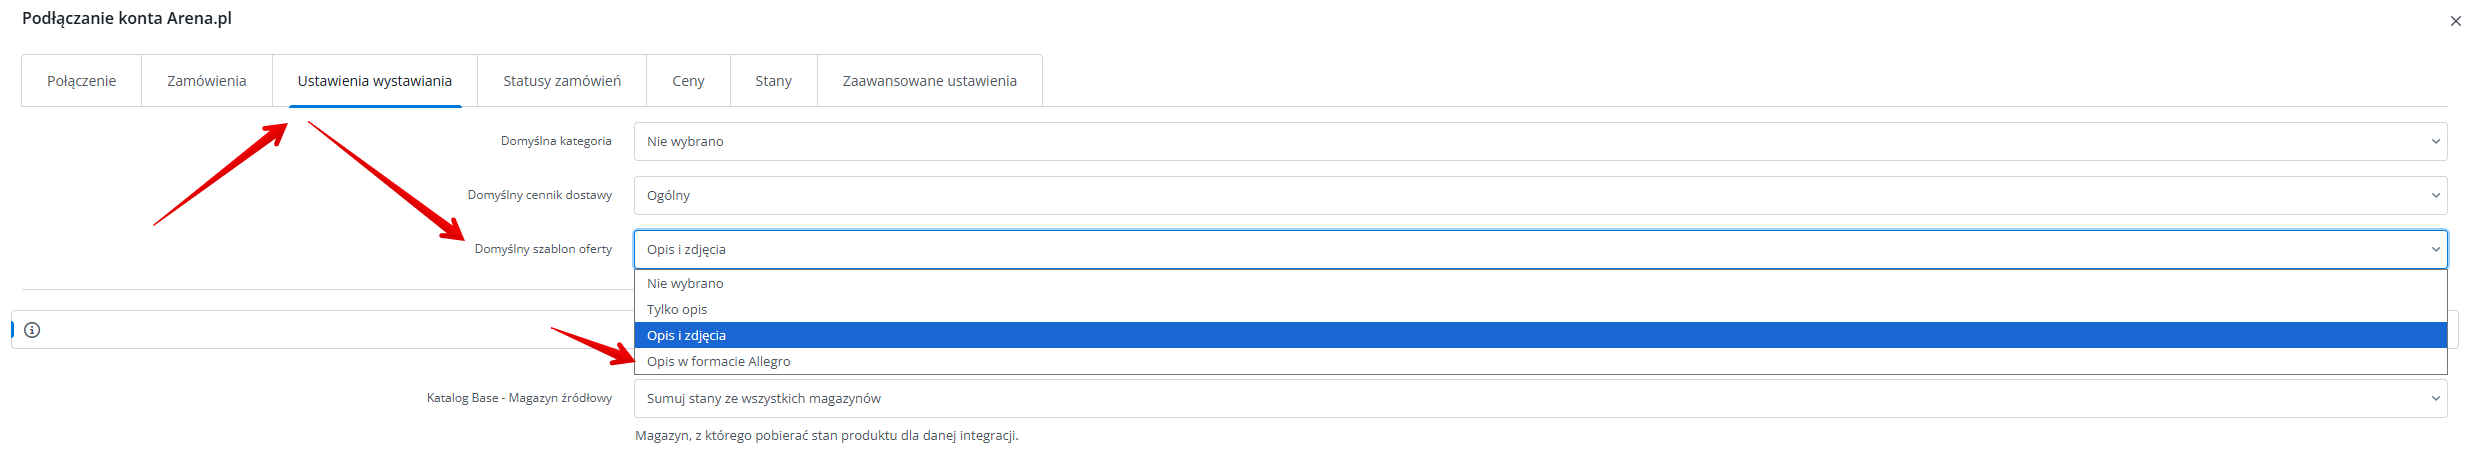Pick the Opis i zdjęcia option
Screen dimensions: 2477x459
686,336
